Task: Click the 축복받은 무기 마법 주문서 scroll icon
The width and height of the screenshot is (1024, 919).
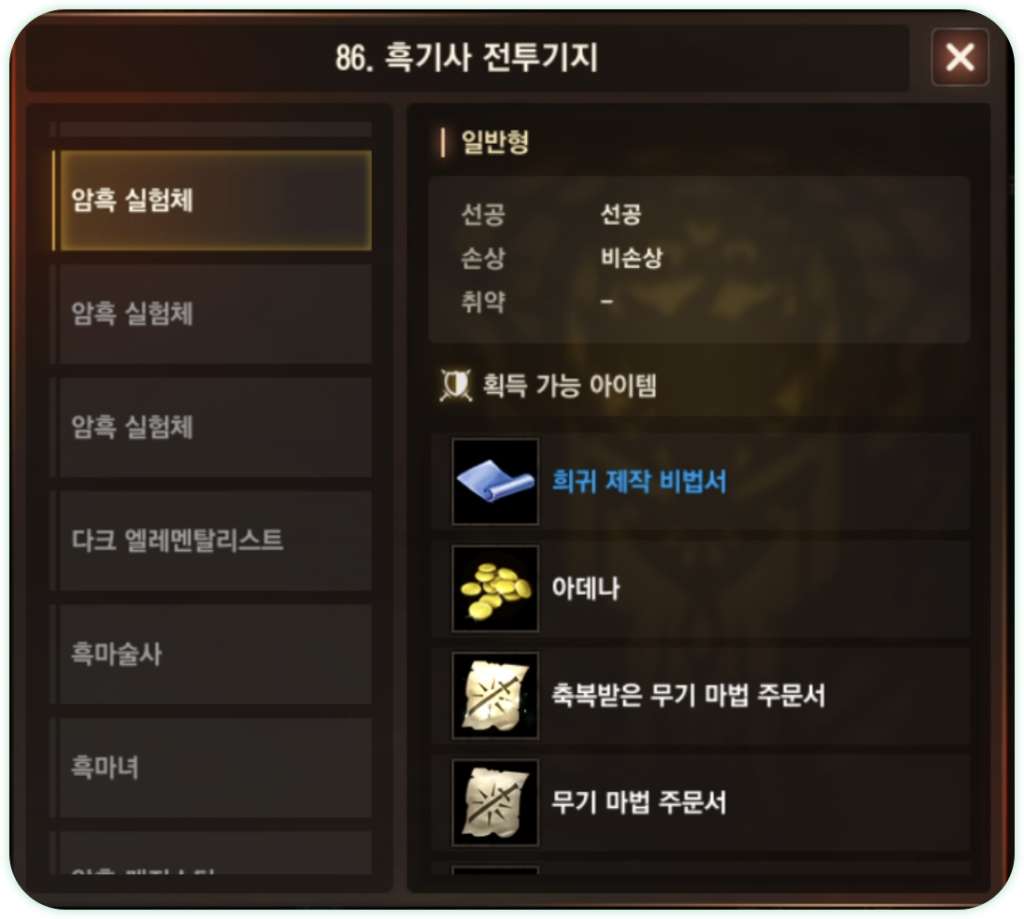Action: pos(495,695)
